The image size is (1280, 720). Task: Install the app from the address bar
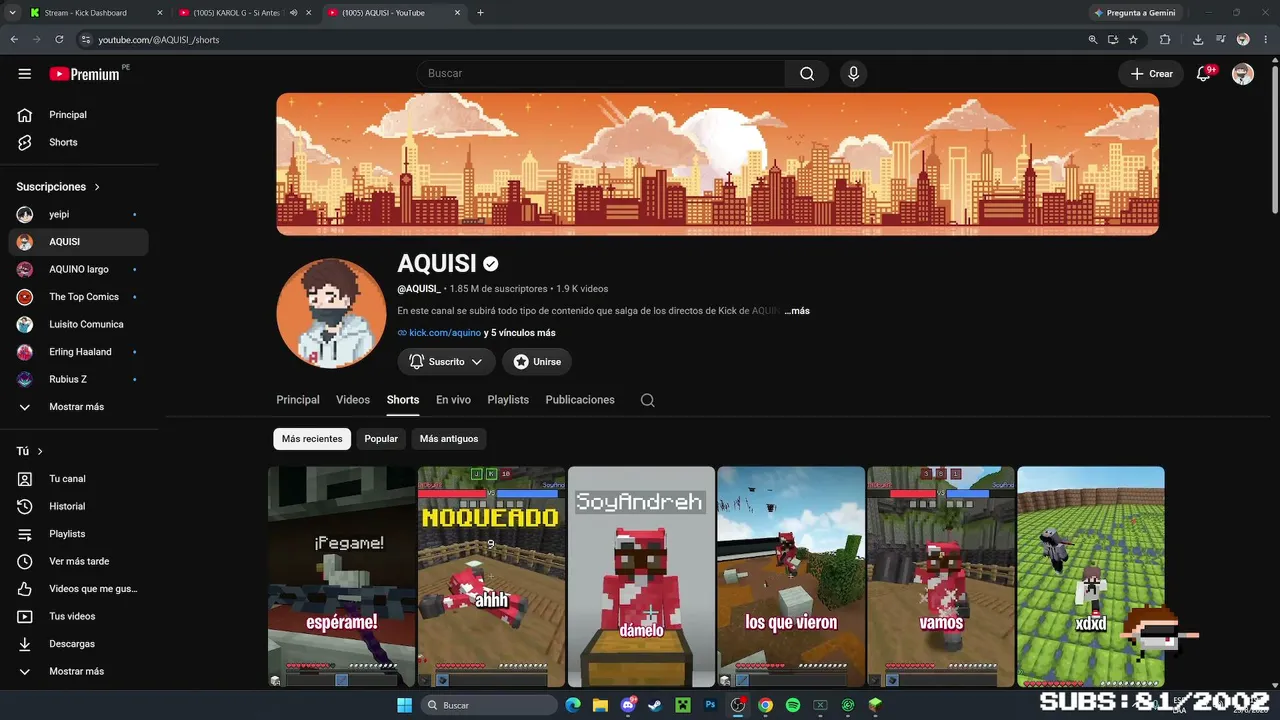1113,40
